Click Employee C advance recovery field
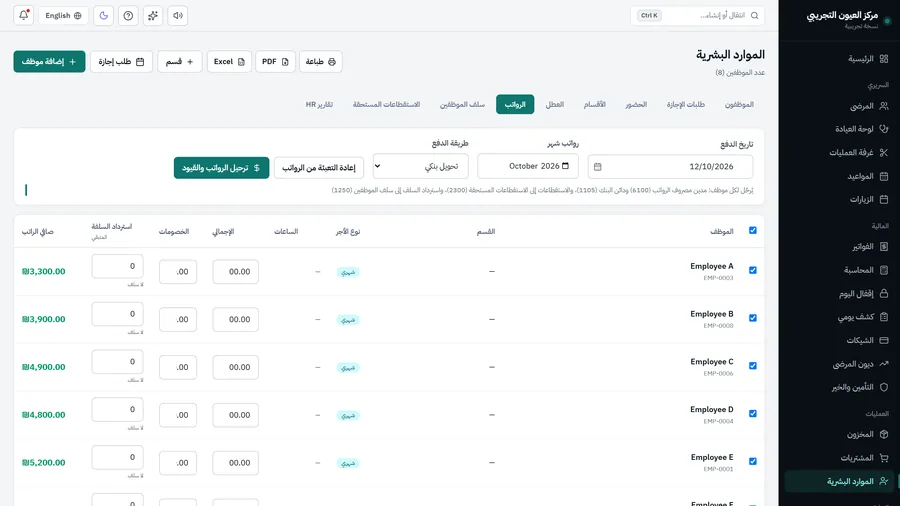Screen dimensions: 900x506 pyautogui.click(x=117, y=361)
